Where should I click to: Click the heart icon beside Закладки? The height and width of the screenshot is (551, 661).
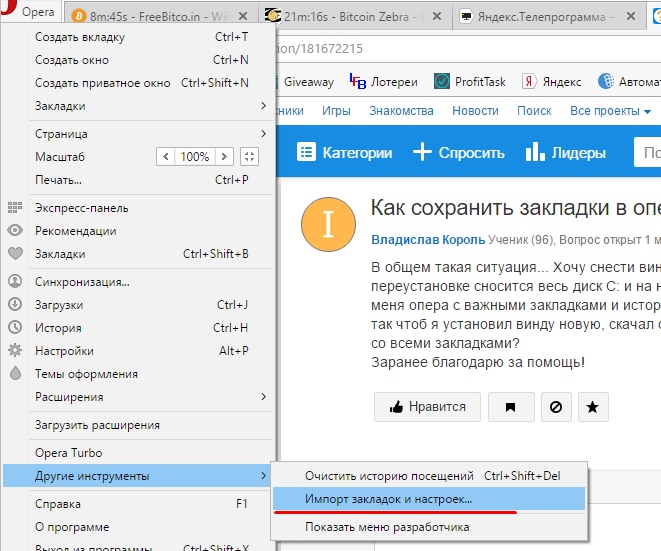coord(15,253)
